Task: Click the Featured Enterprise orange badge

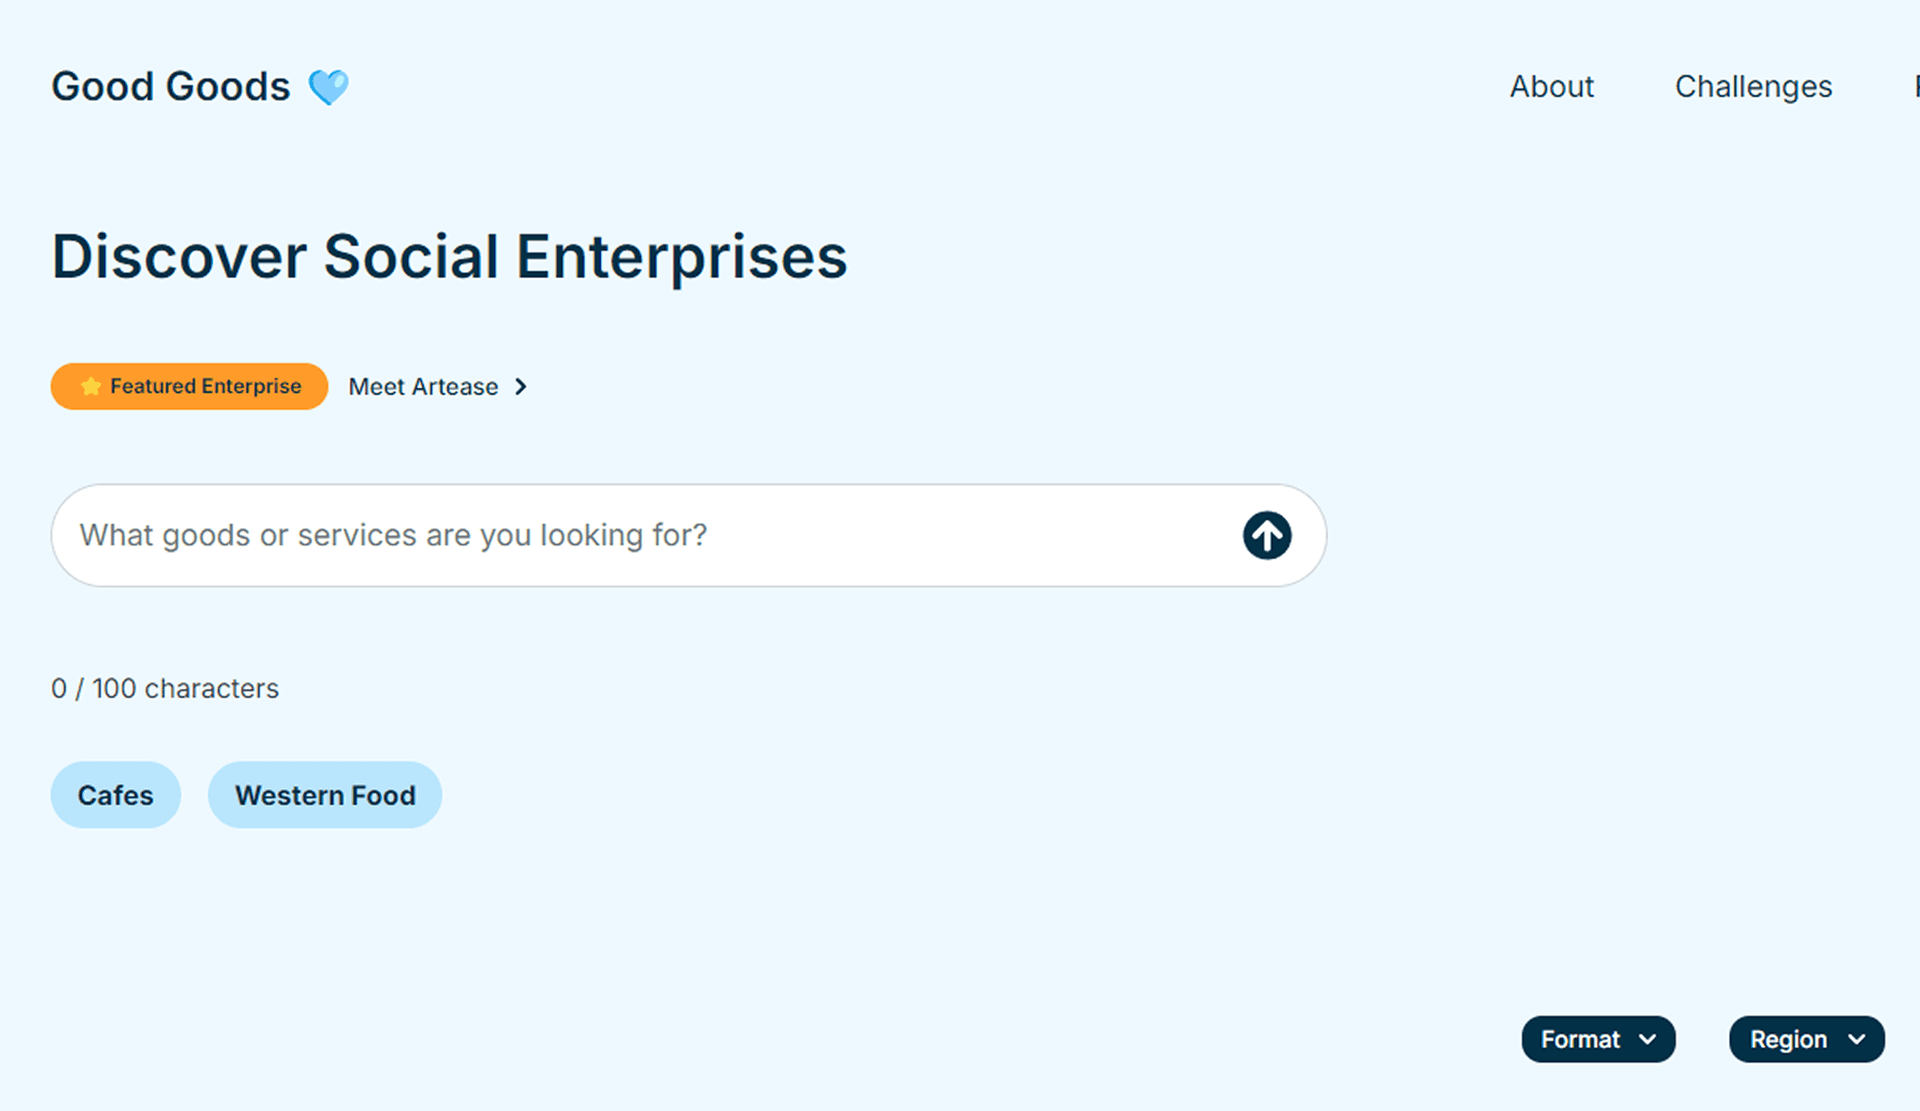Action: pos(189,386)
